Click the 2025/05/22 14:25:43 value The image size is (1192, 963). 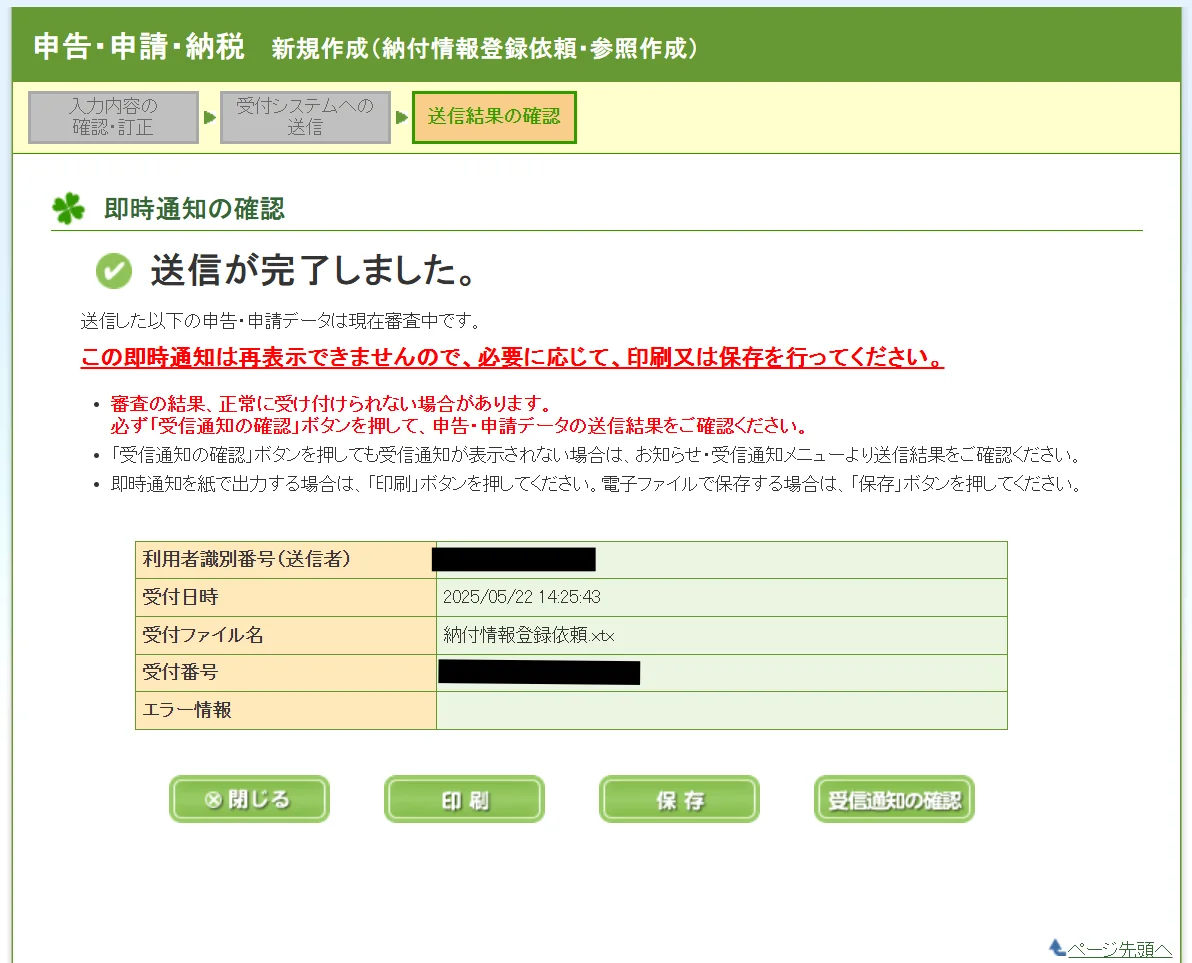click(x=522, y=597)
